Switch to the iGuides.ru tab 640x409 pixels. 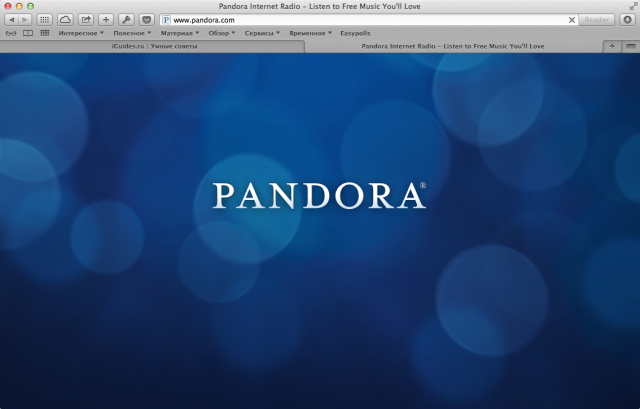[x=153, y=47]
